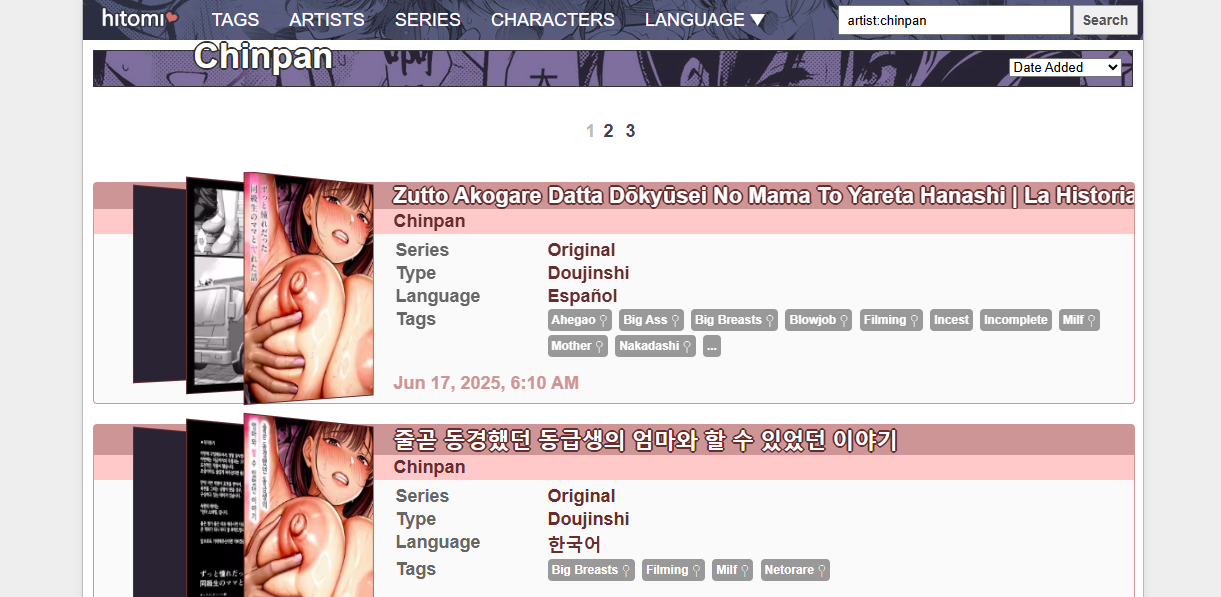Click the Nakadashi tag
This screenshot has height=597, width=1221.
click(655, 346)
